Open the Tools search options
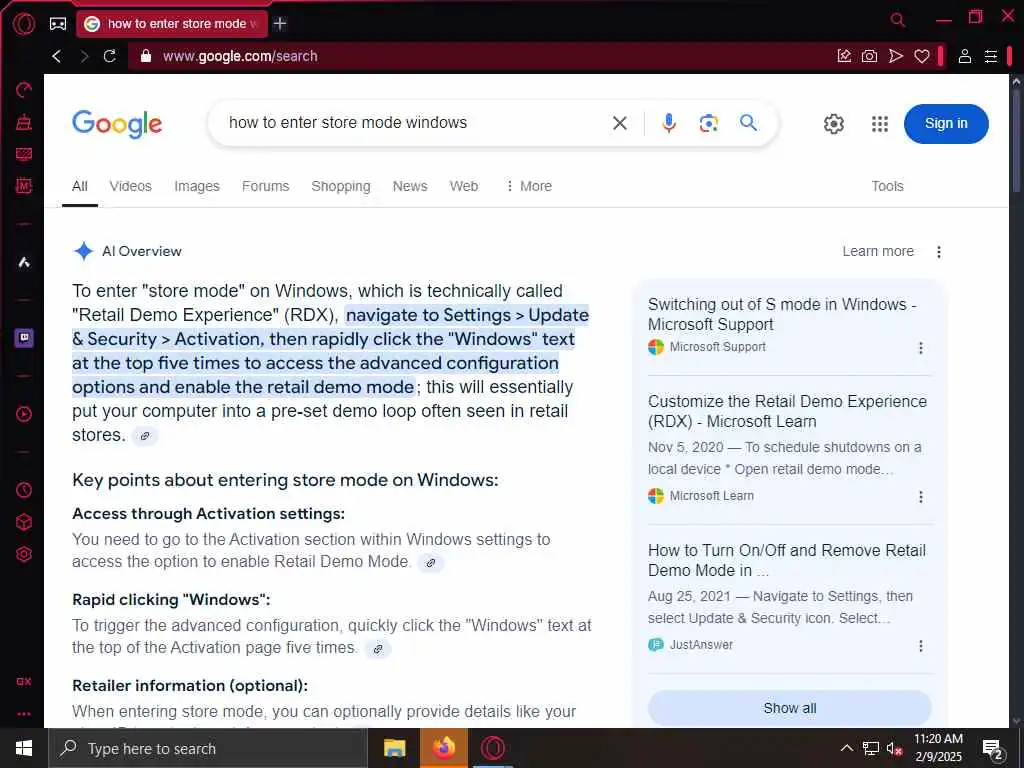Viewport: 1024px width, 768px height. tap(887, 186)
